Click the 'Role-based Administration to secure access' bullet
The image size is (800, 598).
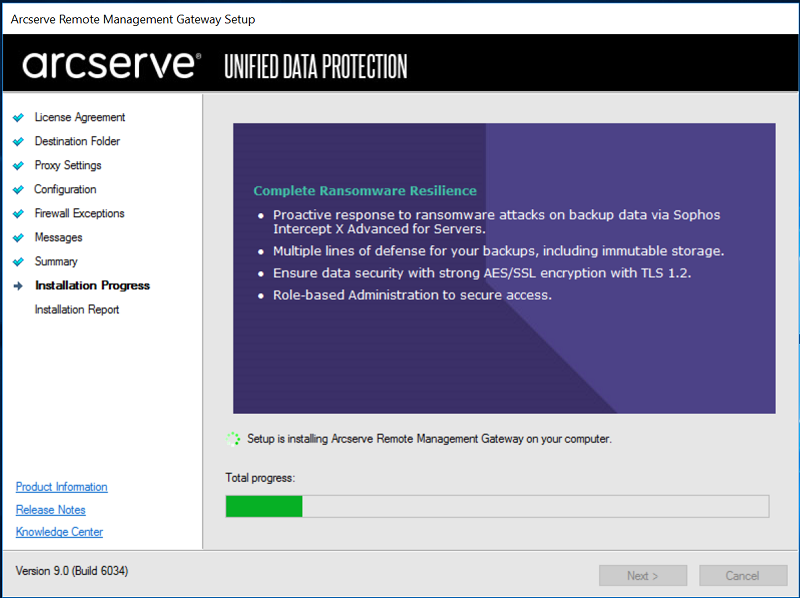pos(412,295)
